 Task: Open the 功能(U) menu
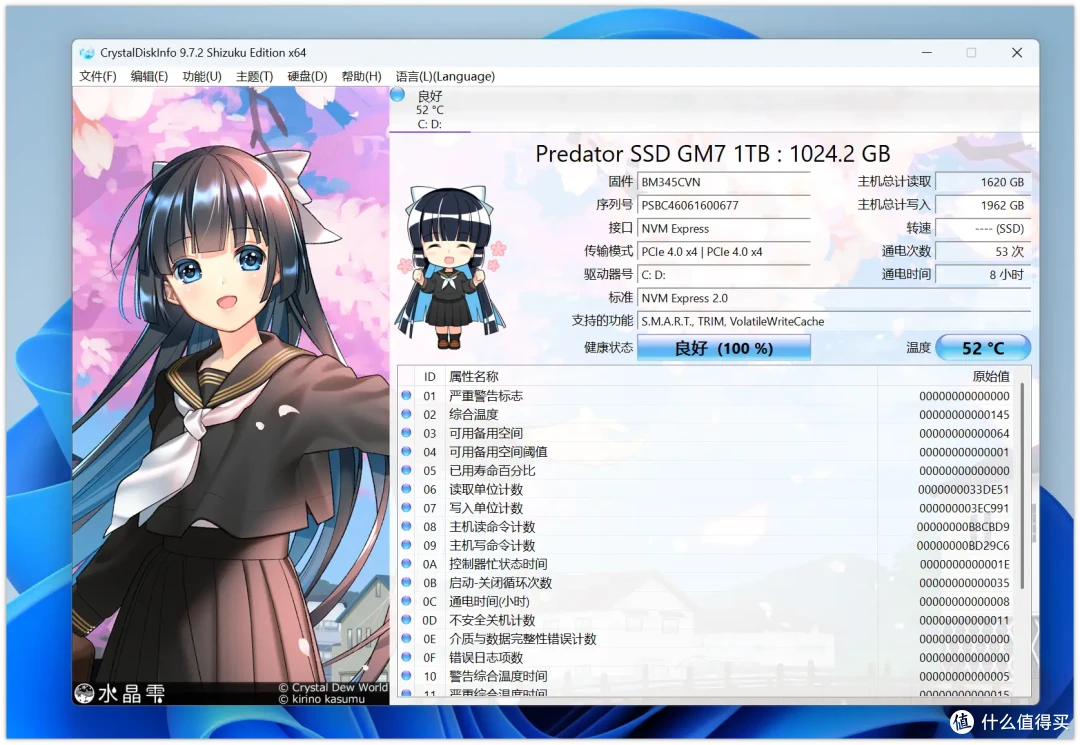pyautogui.click(x=202, y=76)
